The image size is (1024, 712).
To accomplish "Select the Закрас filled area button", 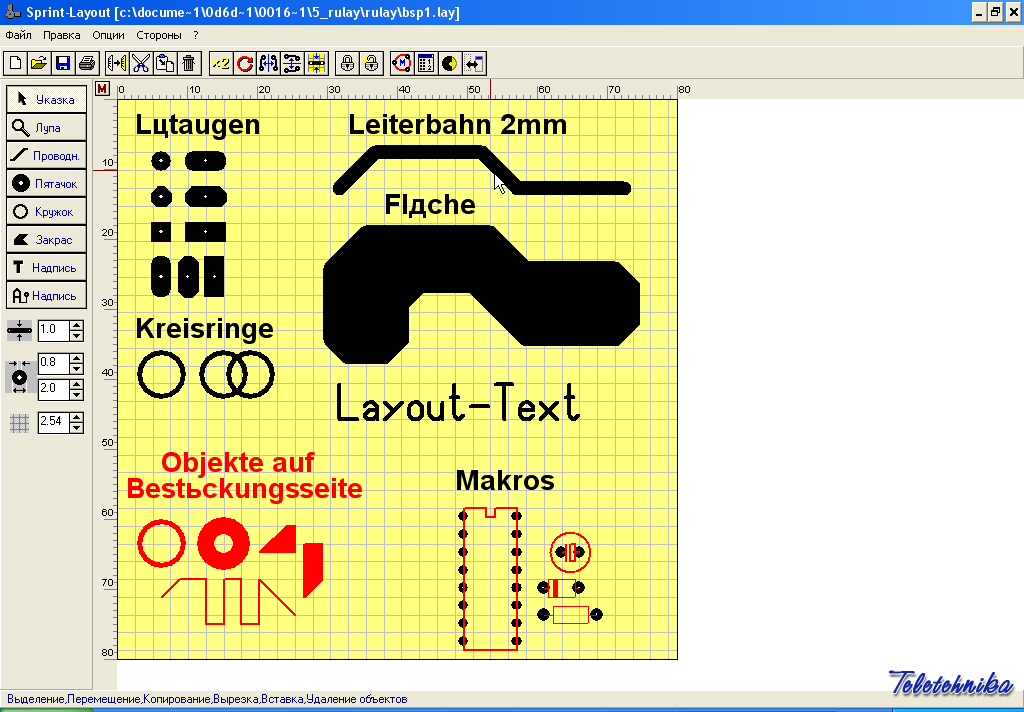I will pos(46,240).
